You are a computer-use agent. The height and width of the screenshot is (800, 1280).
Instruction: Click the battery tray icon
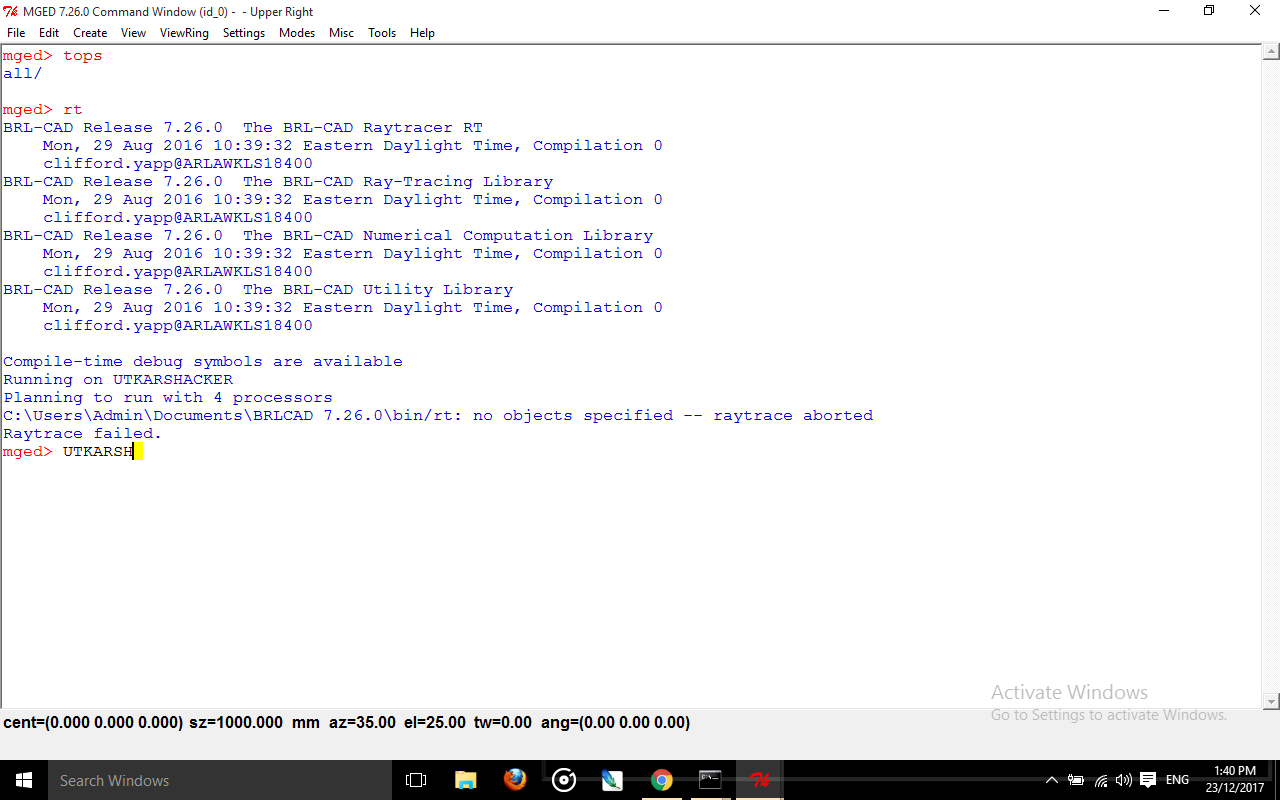click(x=1076, y=780)
